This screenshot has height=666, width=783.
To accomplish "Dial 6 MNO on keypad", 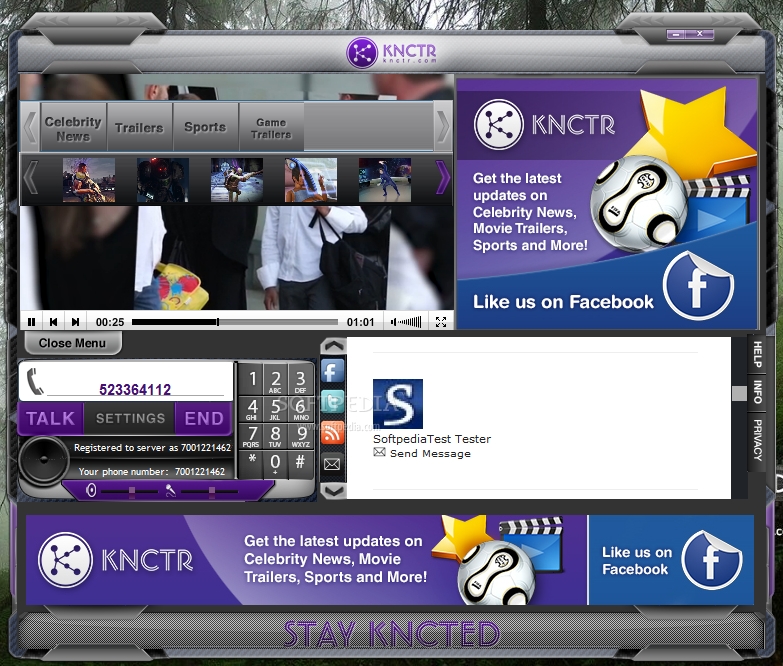I will [301, 408].
